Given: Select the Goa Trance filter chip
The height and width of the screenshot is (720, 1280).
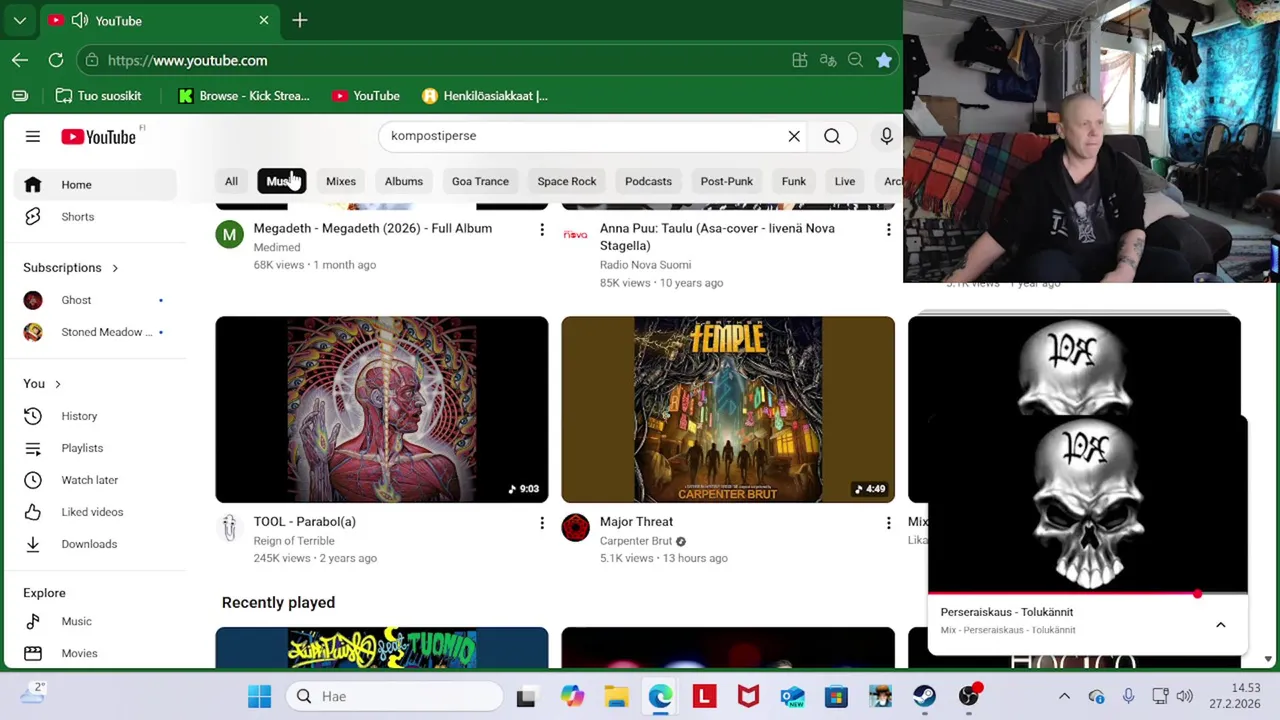Looking at the screenshot, I should point(480,181).
